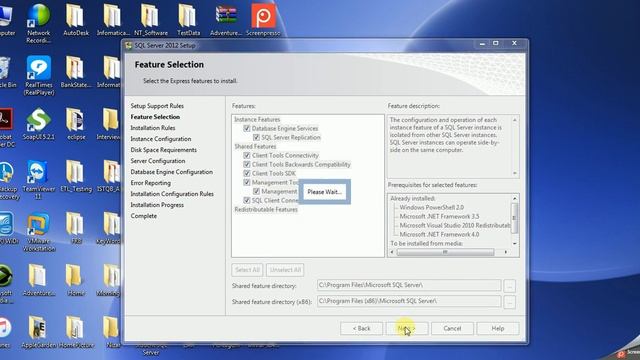
Task: Open the ETL_Testing desktop folder
Action: (76, 176)
